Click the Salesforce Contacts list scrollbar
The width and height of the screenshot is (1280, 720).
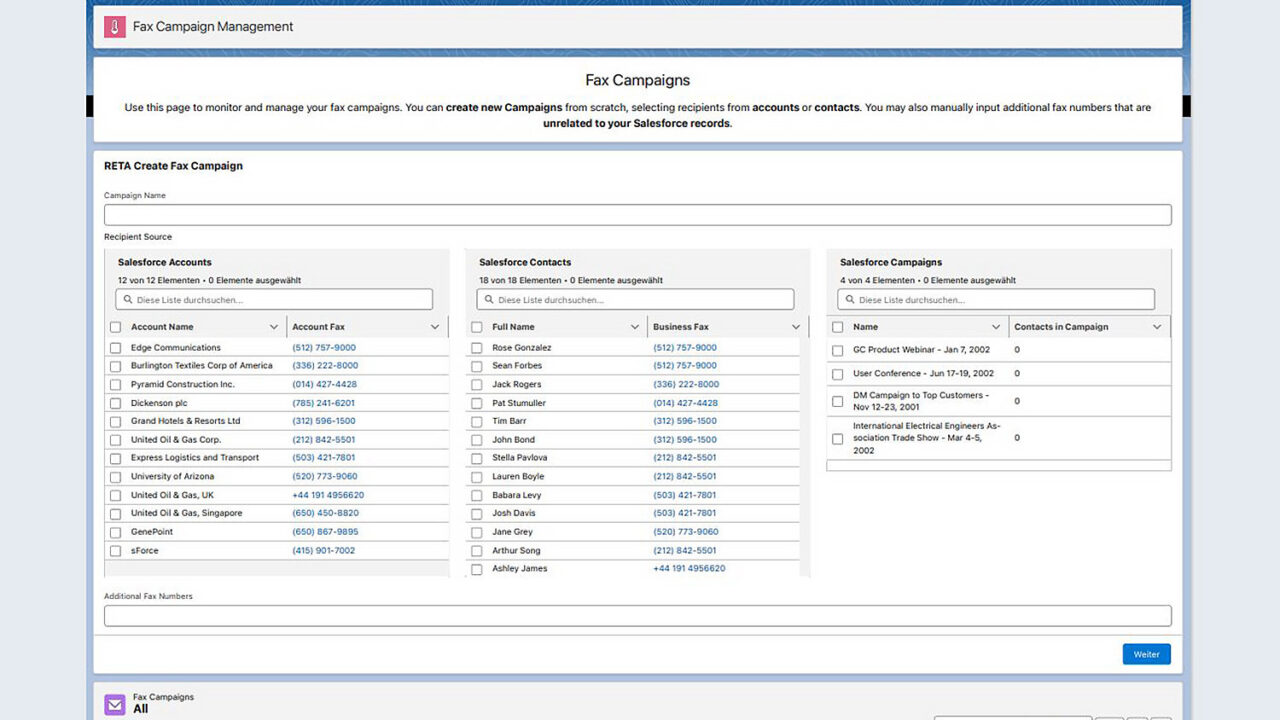click(x=805, y=450)
